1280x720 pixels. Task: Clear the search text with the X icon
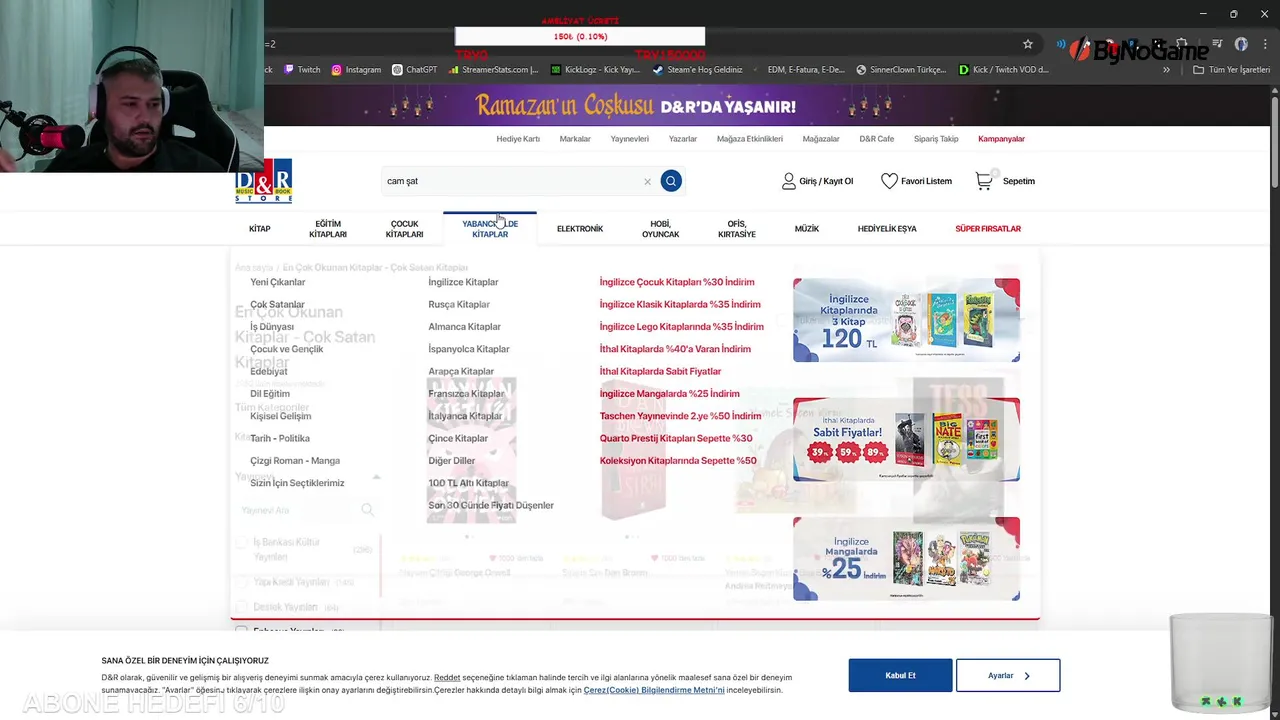pyautogui.click(x=647, y=182)
